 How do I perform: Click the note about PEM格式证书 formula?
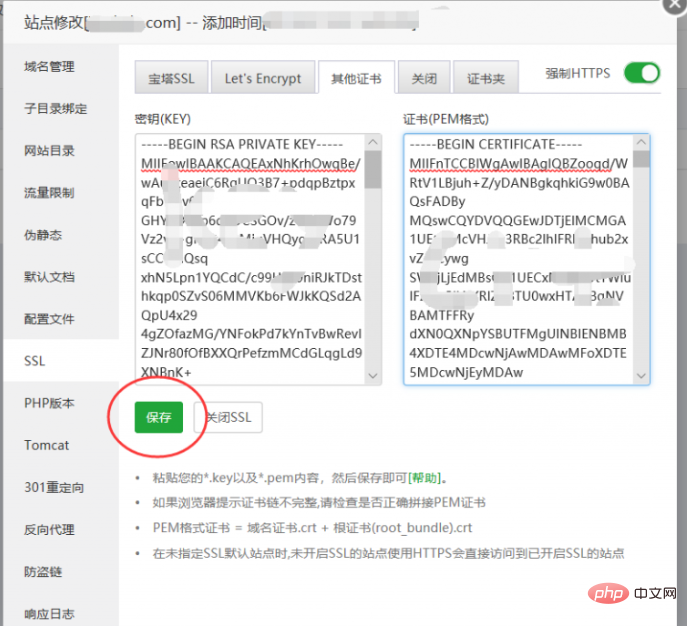click(x=312, y=528)
